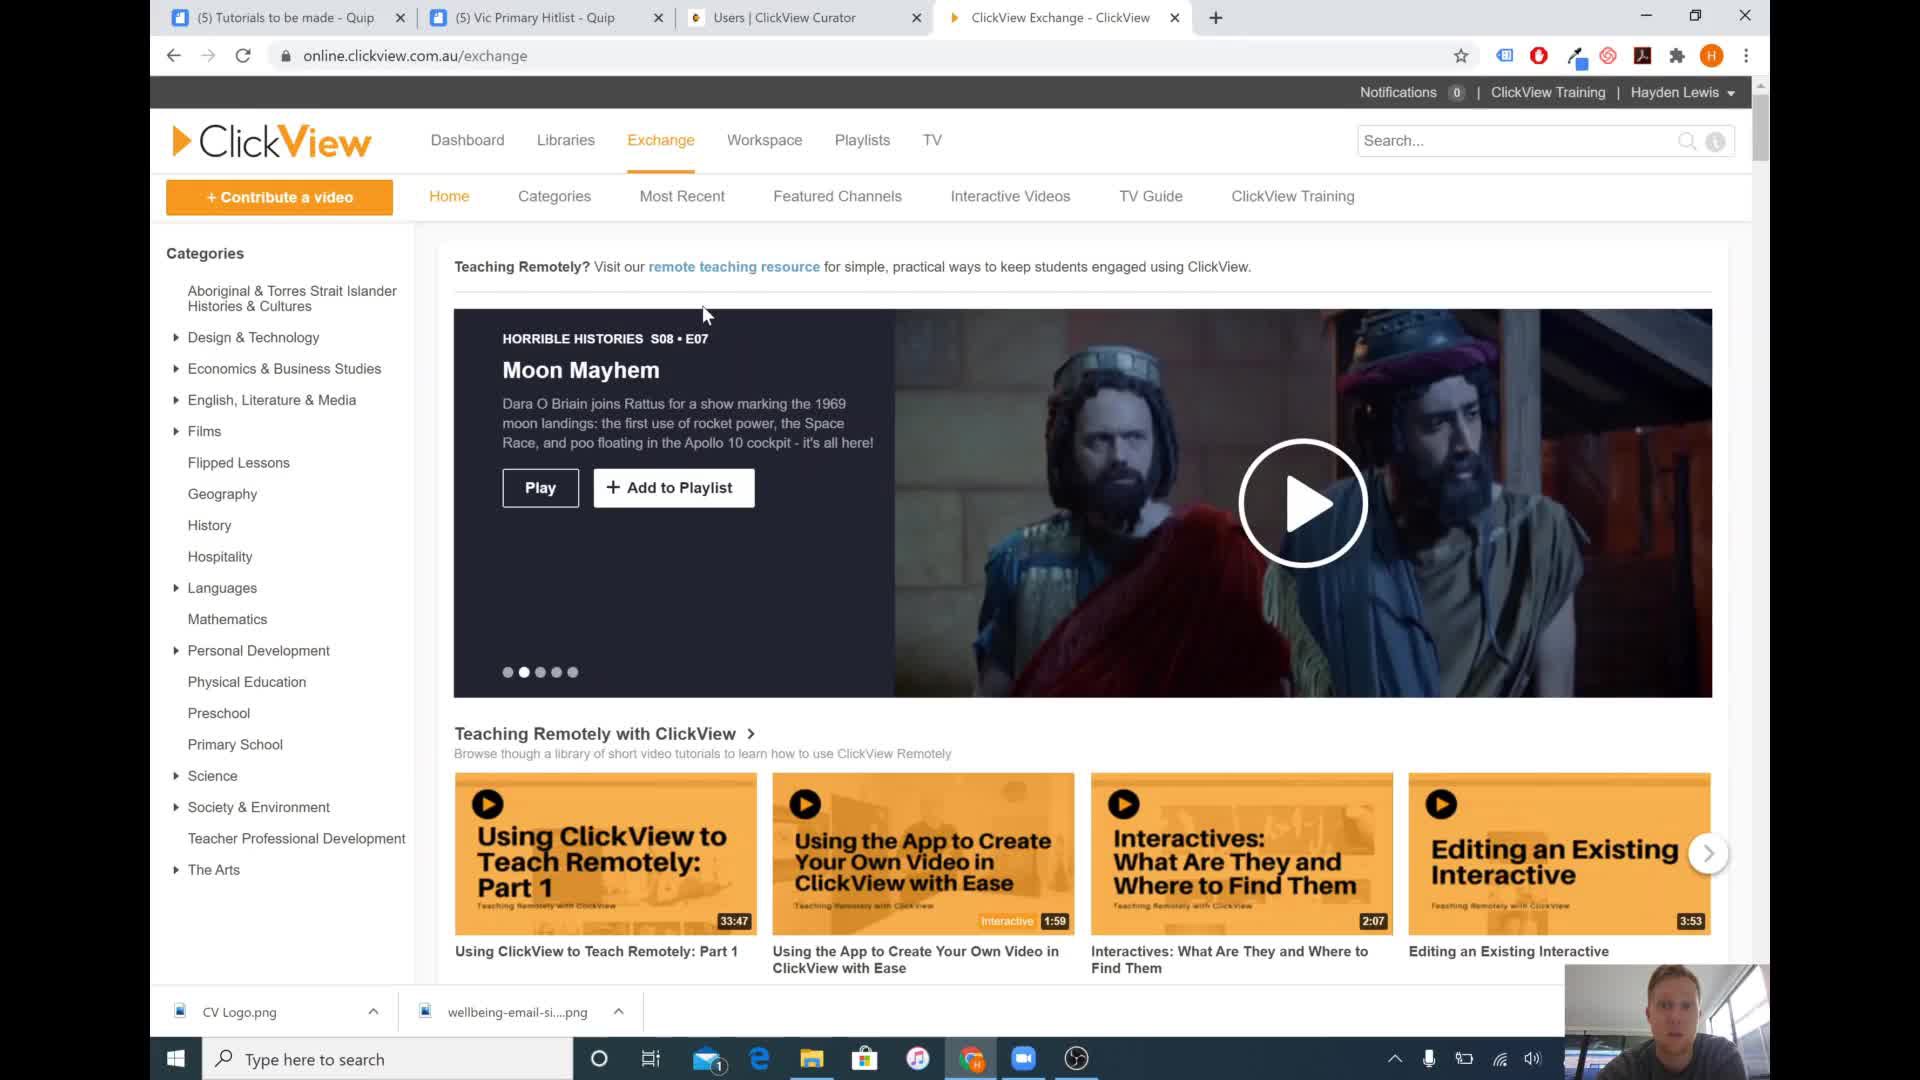Expand Personal Development category
This screenshot has width=1920, height=1080.
pos(176,651)
